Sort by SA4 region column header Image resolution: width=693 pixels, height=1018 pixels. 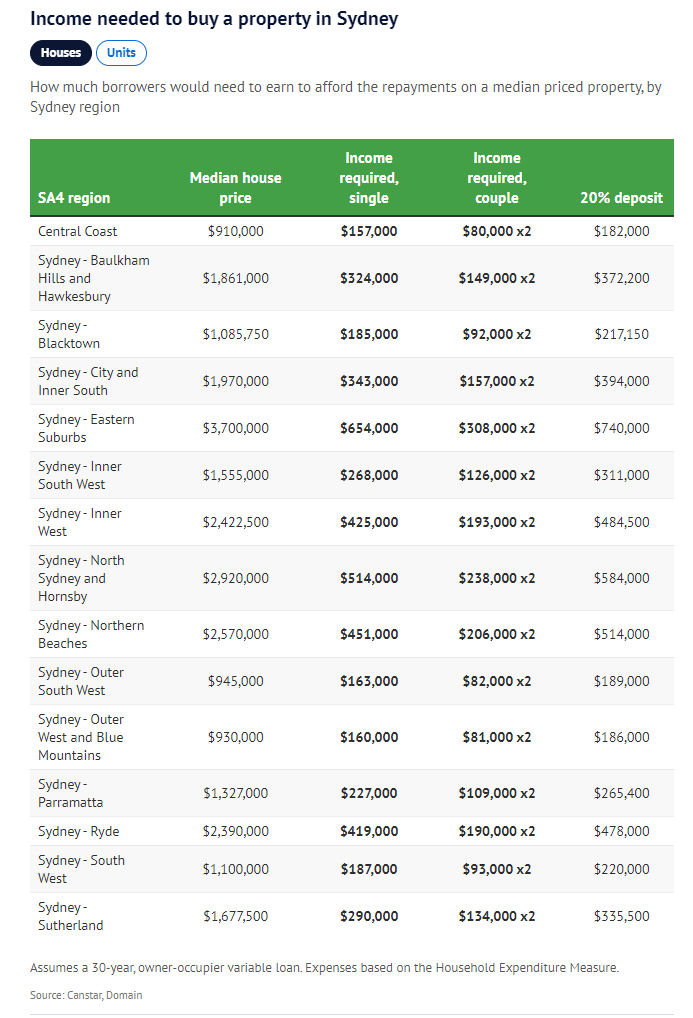coord(74,198)
